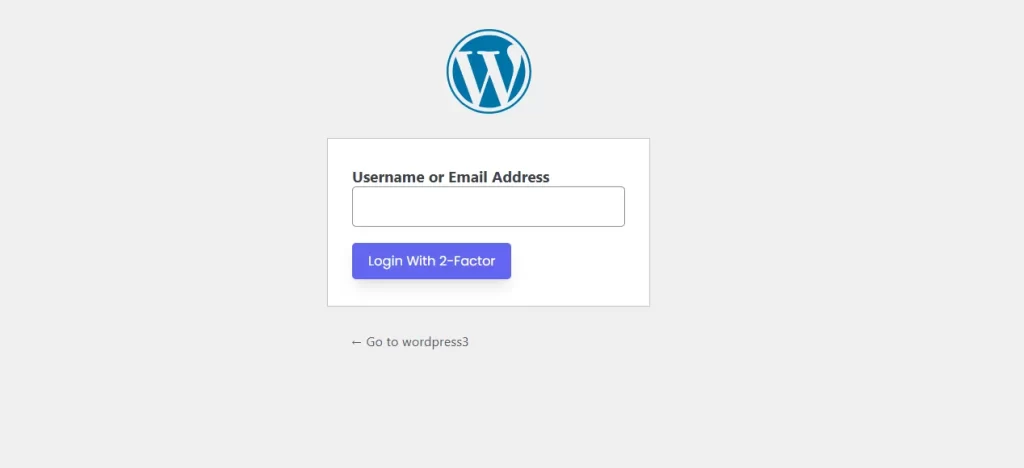Open WordPress.org via the blue W emblem

coord(488,71)
